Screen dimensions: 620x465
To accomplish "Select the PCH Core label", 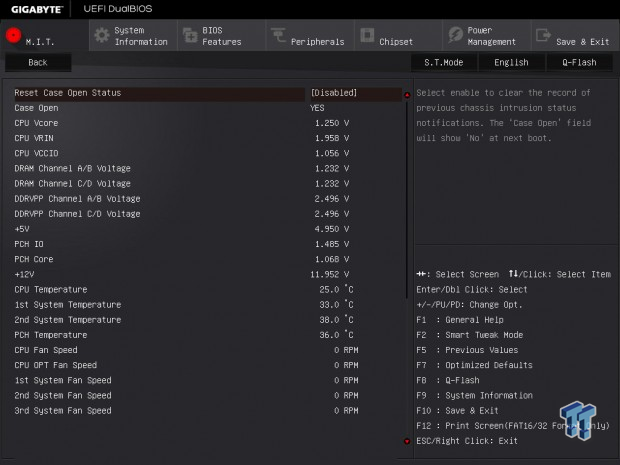I will click(x=34, y=259).
